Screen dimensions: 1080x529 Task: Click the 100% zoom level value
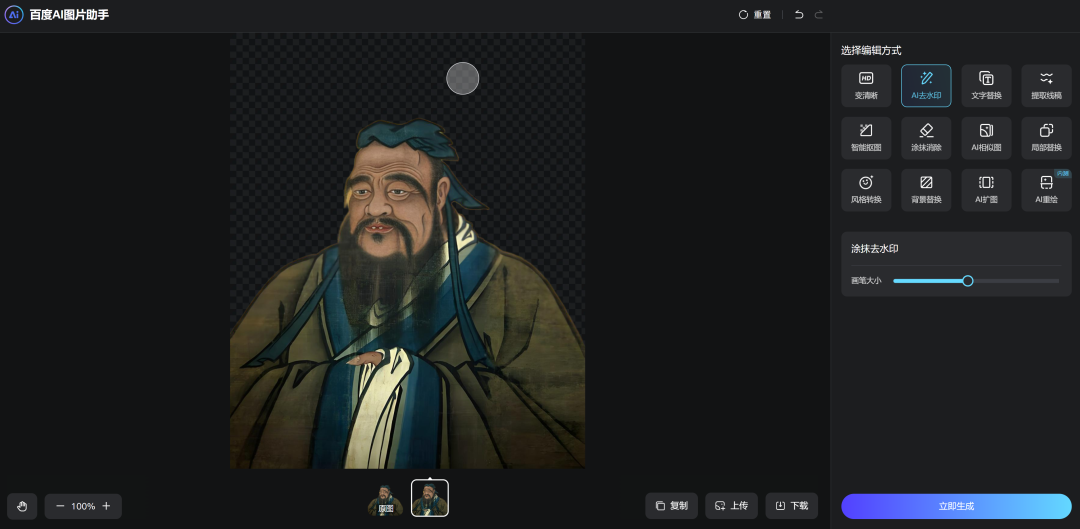(83, 506)
